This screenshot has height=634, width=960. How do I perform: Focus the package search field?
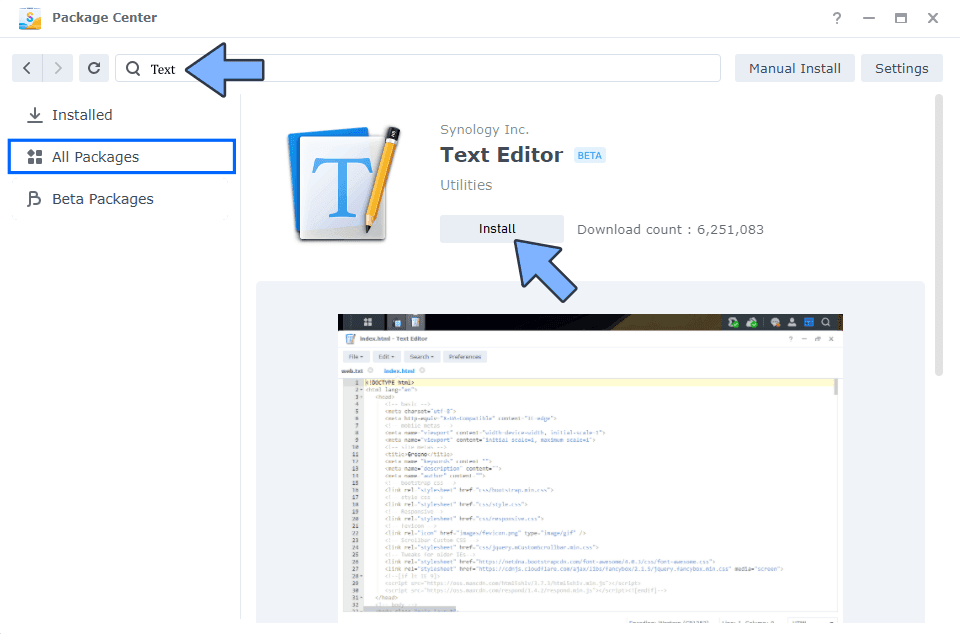(x=418, y=68)
